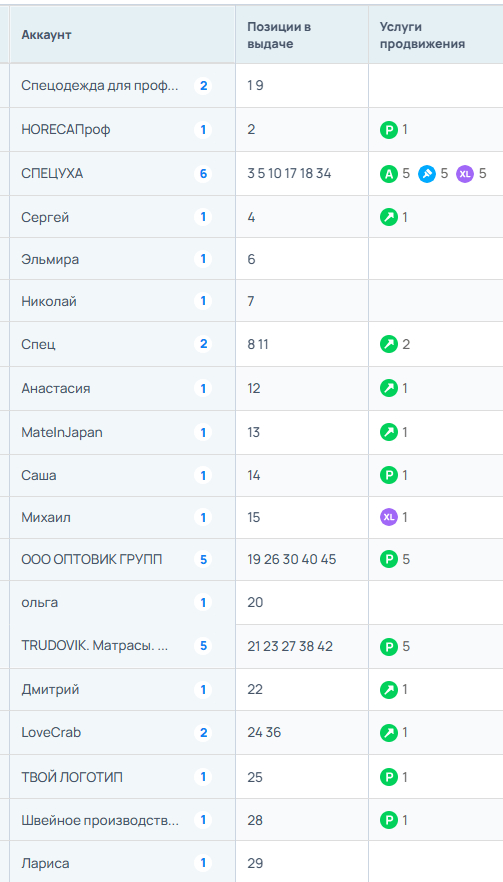Click the green A icon in СПЕЦУХА row
This screenshot has width=503, height=882.
pyautogui.click(x=389, y=174)
